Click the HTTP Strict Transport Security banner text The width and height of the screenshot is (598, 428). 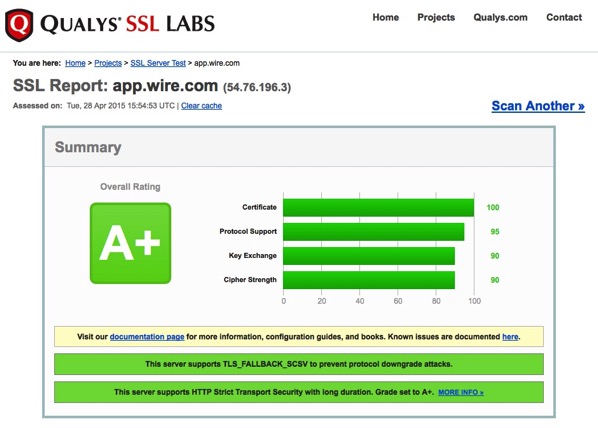click(x=274, y=392)
